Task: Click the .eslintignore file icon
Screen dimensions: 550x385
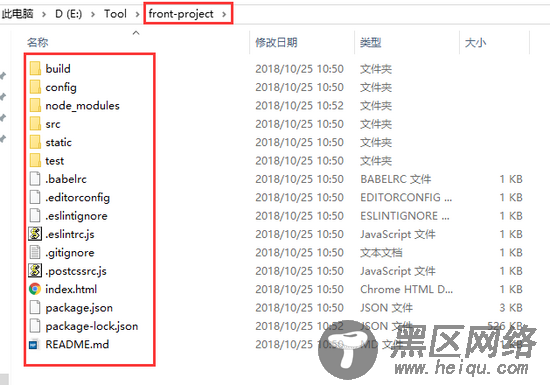Action: coord(35,216)
